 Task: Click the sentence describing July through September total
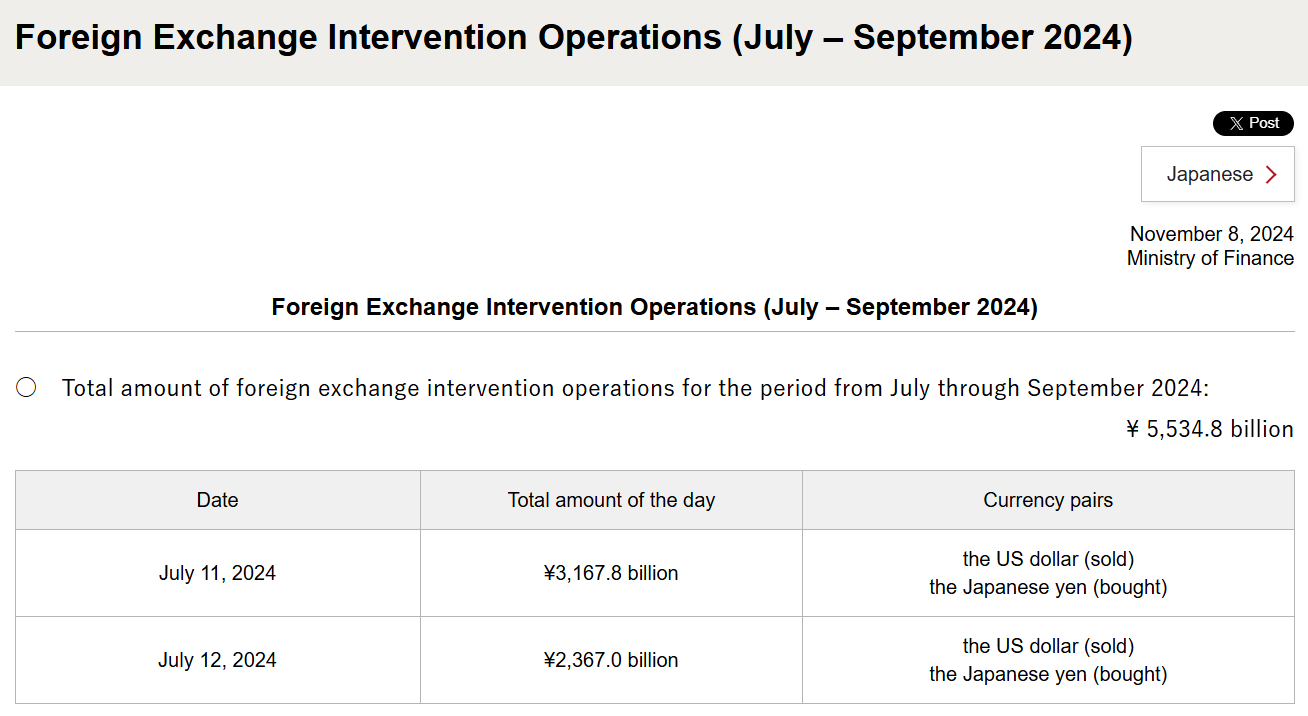pos(636,388)
